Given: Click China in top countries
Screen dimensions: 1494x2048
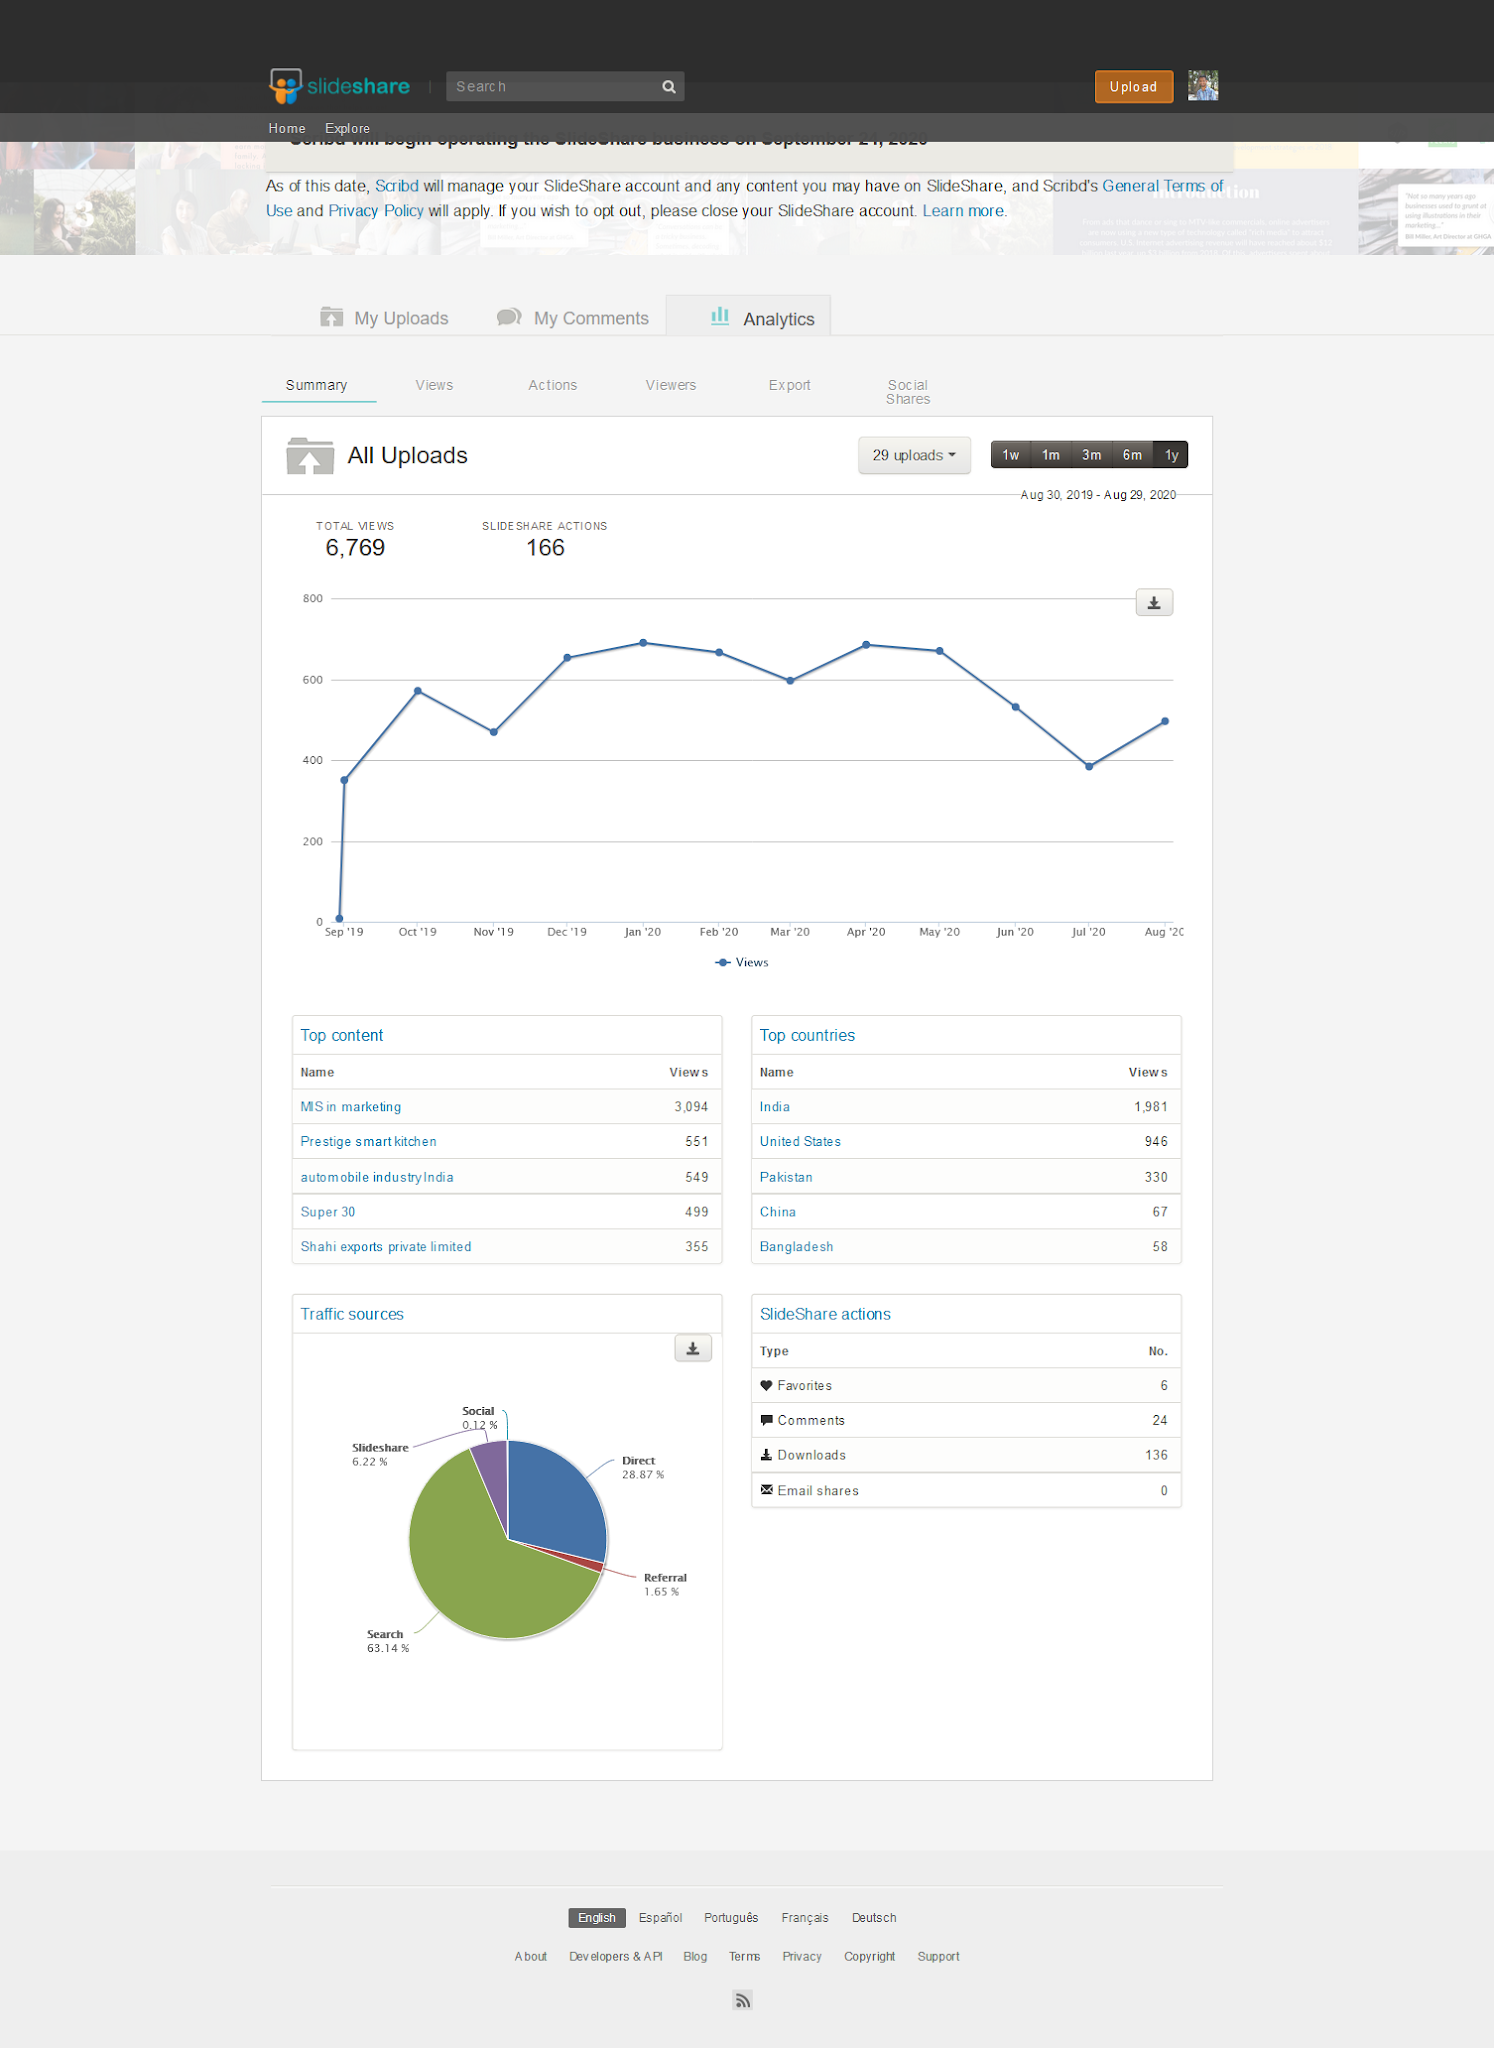Looking at the screenshot, I should click(778, 1212).
